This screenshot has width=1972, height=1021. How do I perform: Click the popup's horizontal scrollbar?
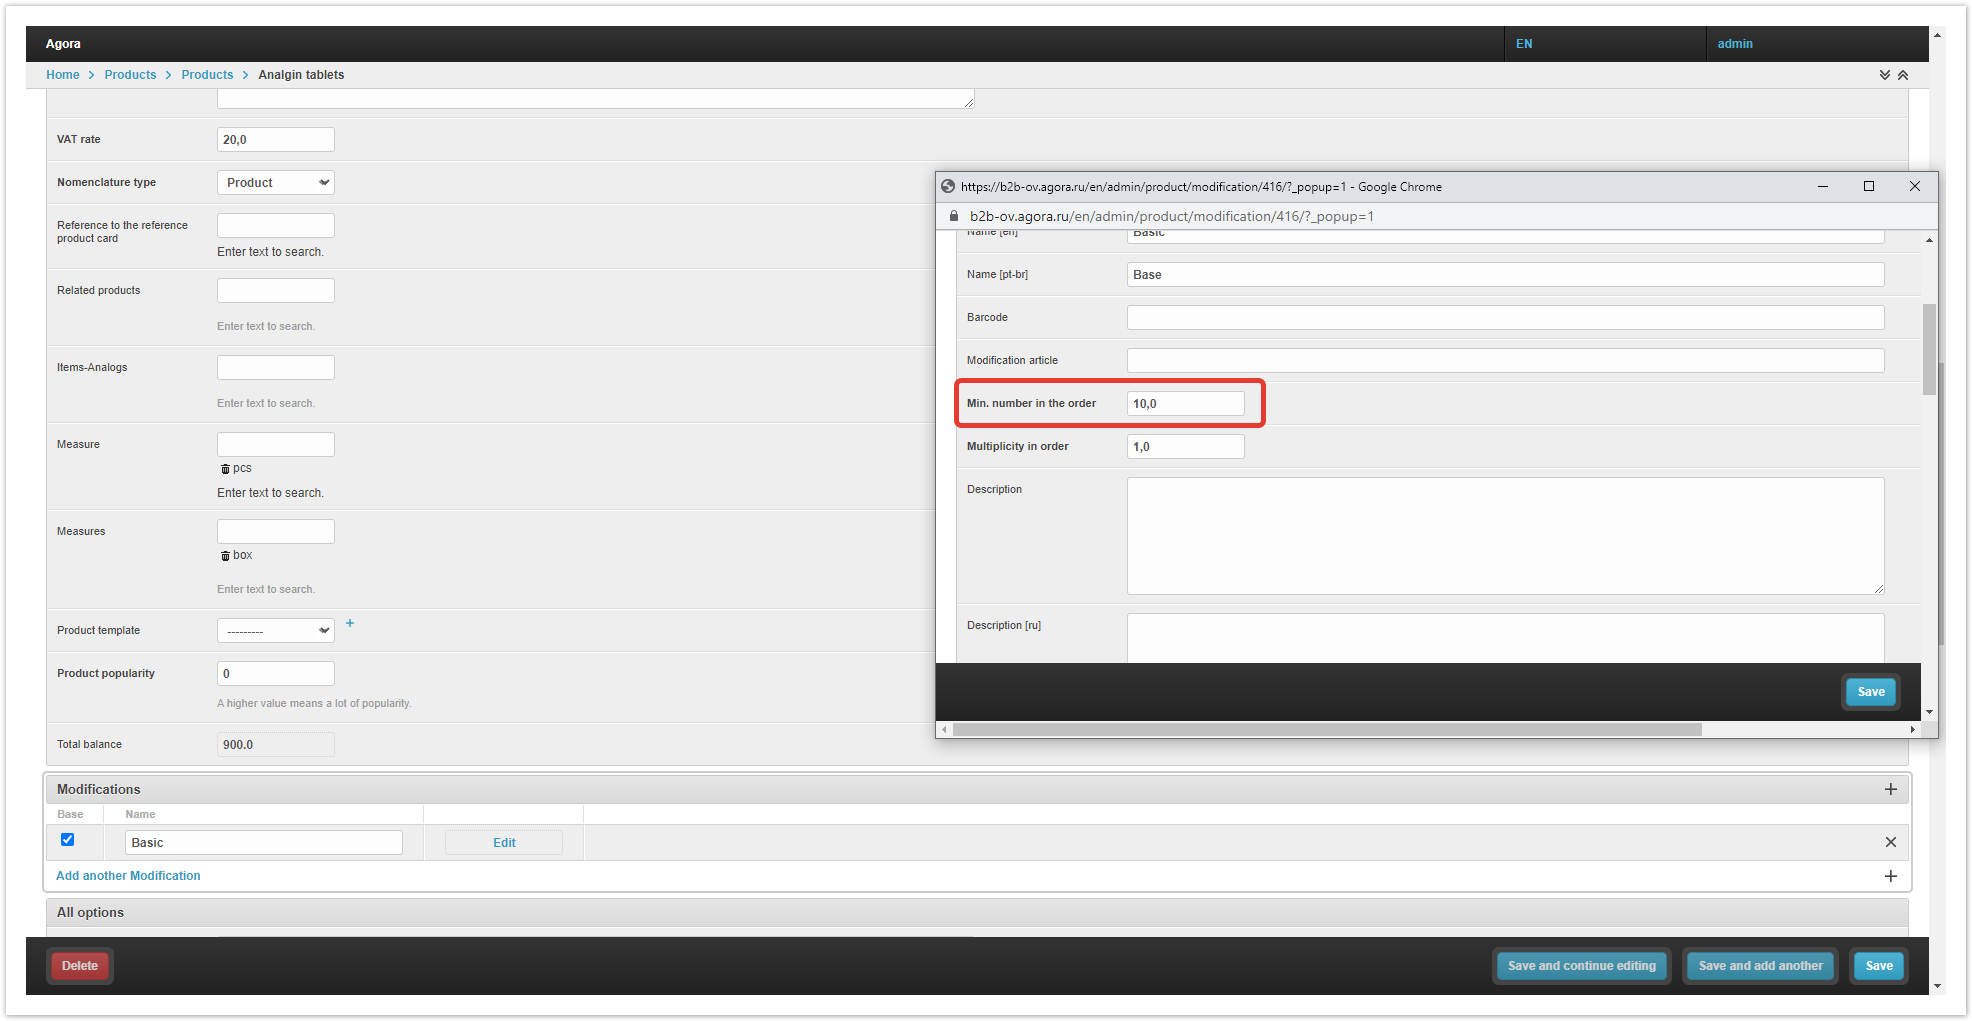pyautogui.click(x=1326, y=730)
